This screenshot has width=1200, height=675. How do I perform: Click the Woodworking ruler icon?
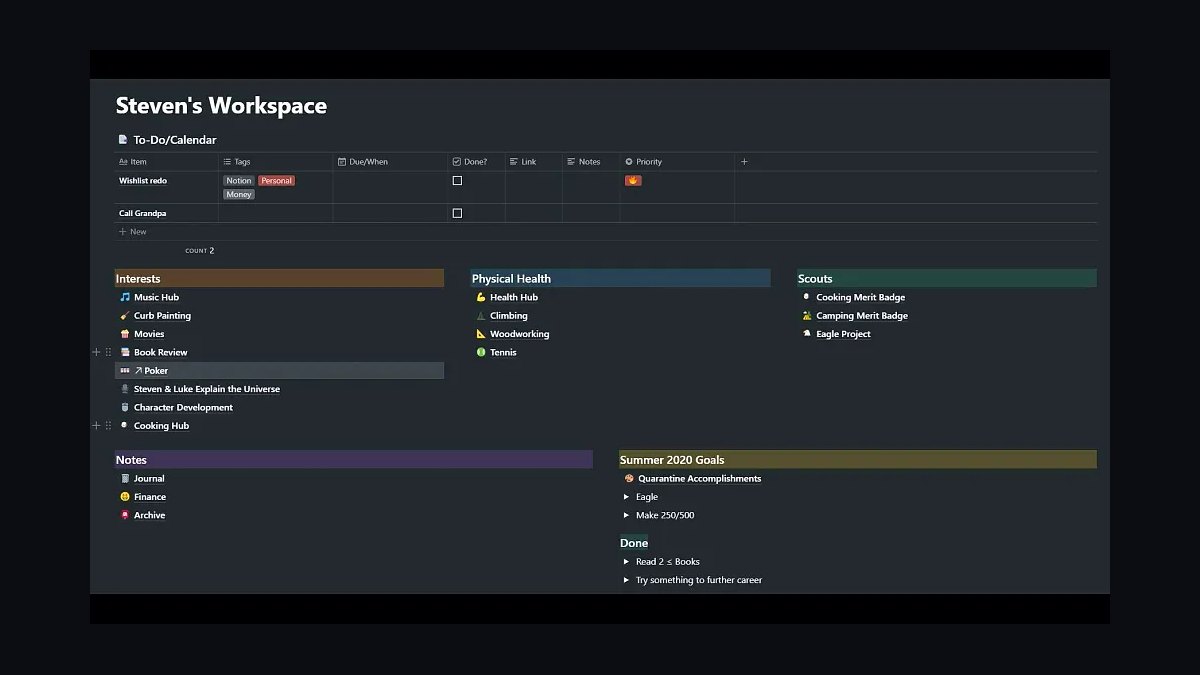[x=481, y=334]
